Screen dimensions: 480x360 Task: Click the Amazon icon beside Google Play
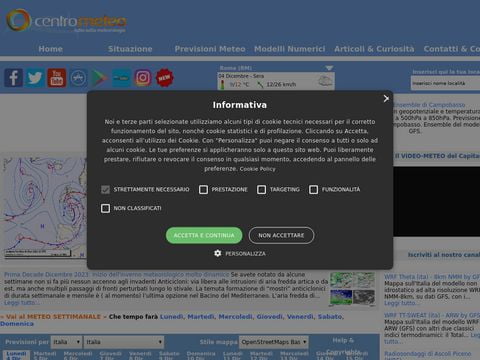pos(121,78)
